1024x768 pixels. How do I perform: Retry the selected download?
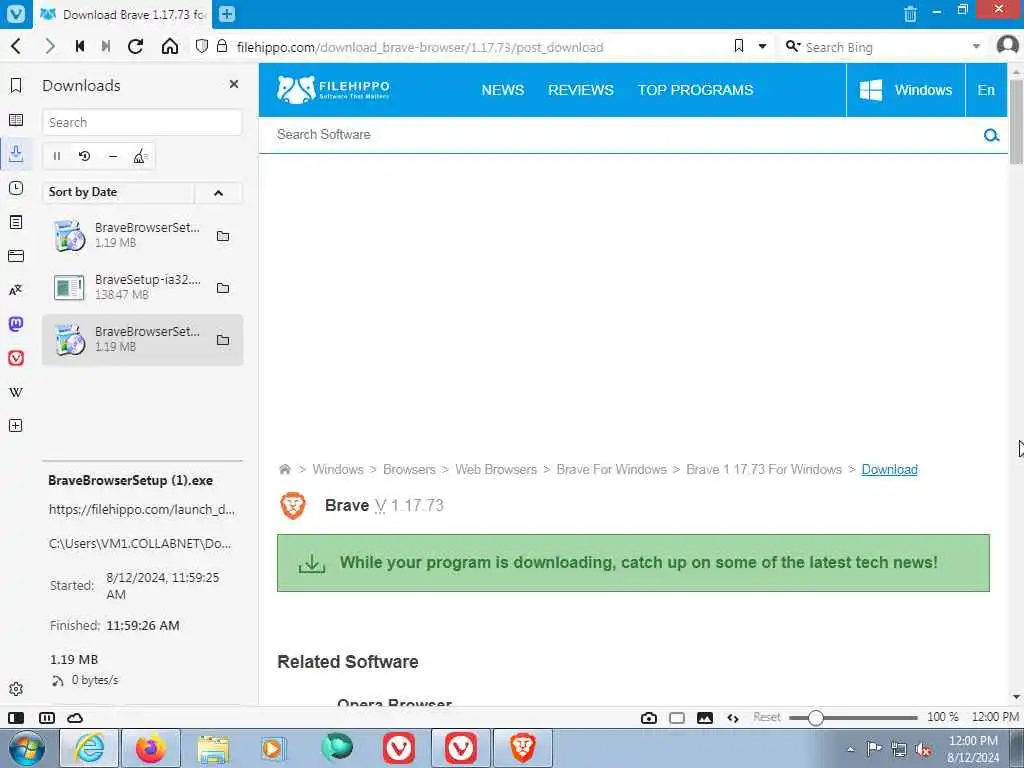tap(84, 156)
